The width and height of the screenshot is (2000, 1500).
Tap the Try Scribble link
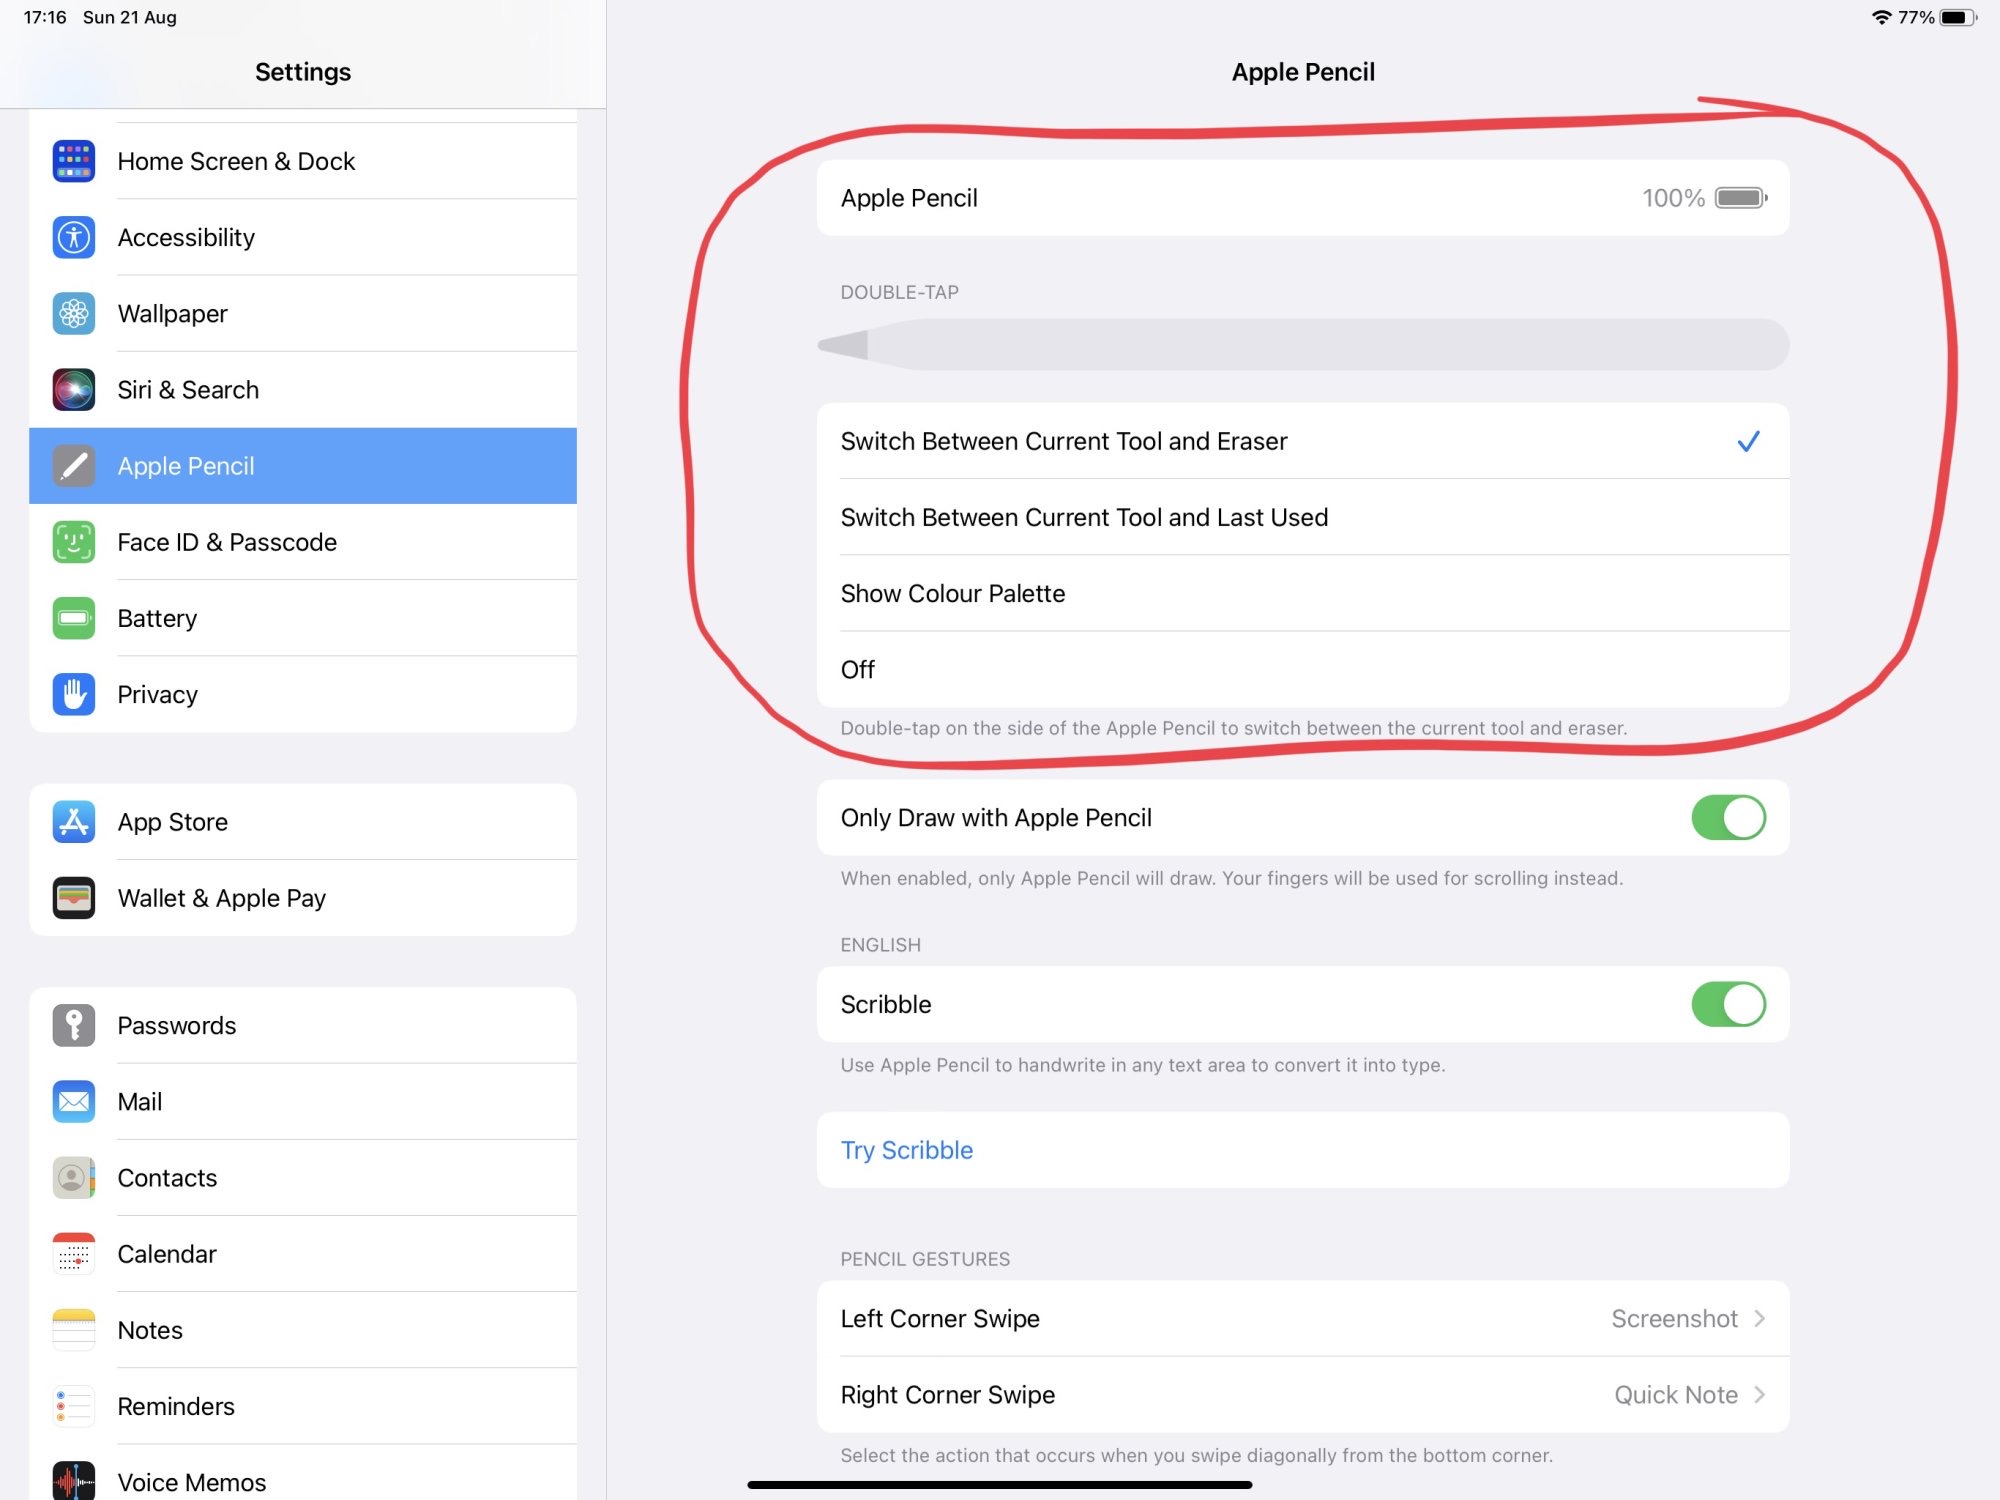(906, 1150)
